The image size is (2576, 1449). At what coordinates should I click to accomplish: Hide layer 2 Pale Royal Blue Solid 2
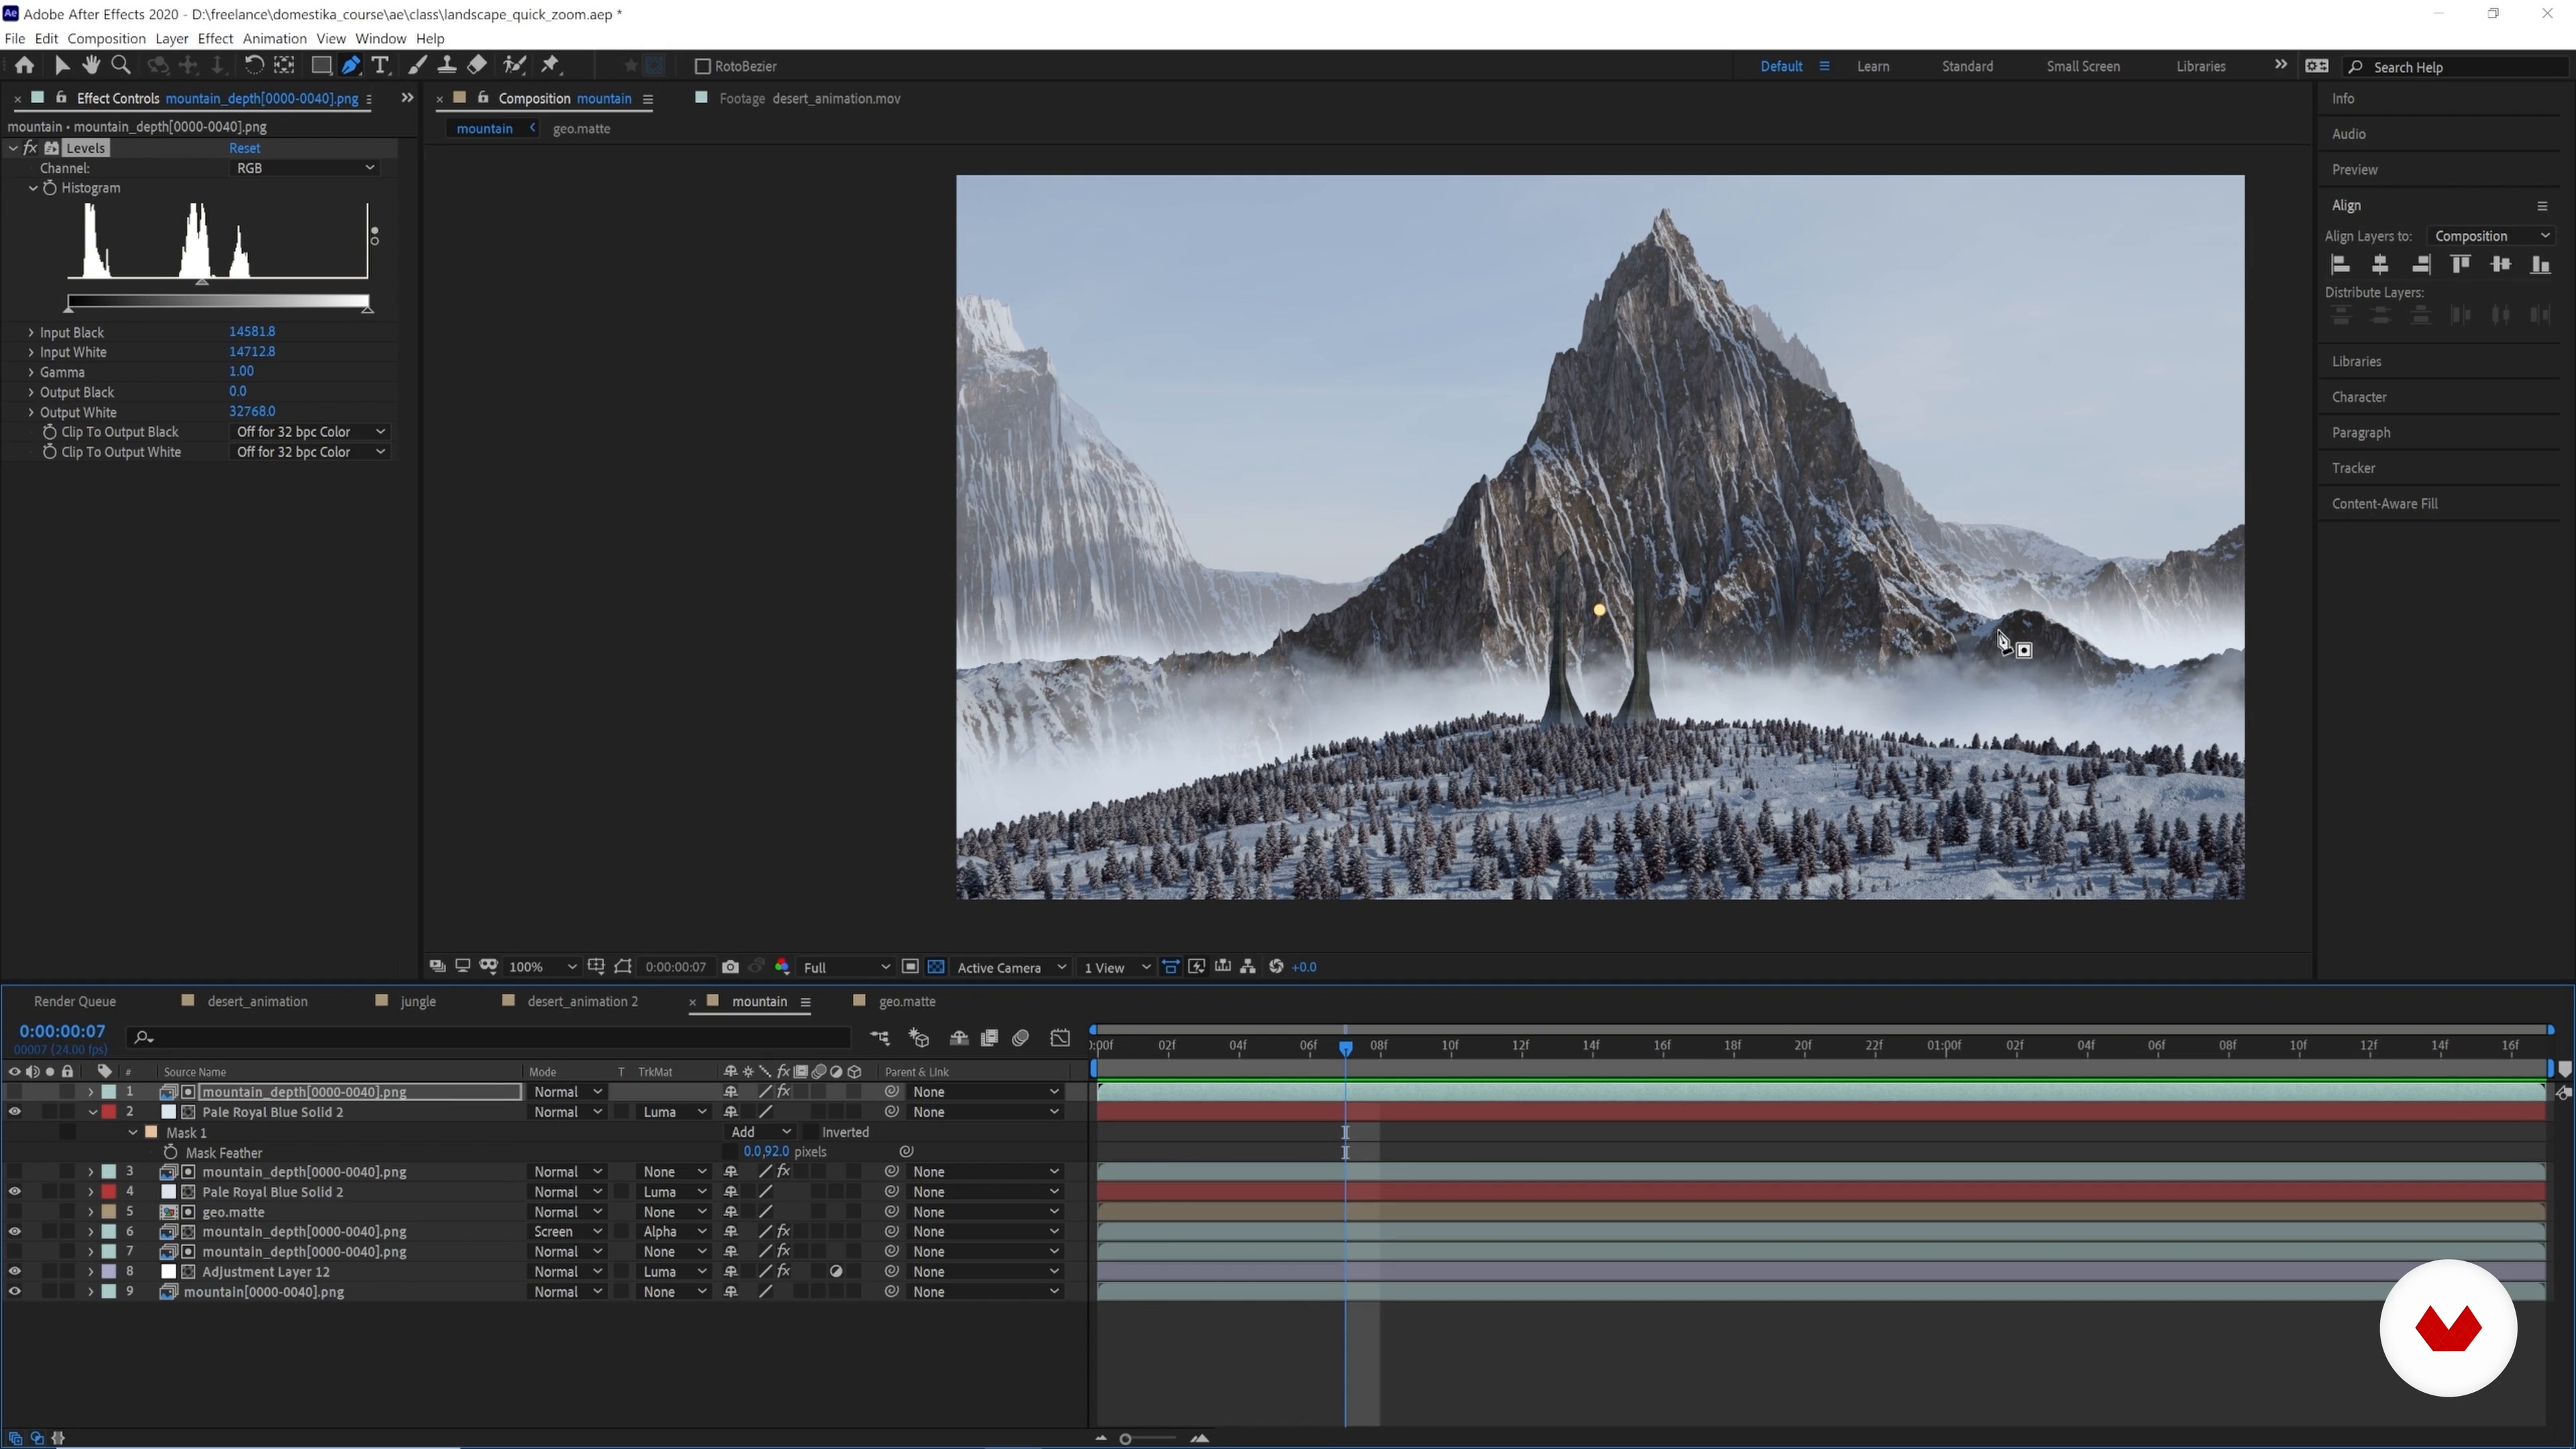14,1112
